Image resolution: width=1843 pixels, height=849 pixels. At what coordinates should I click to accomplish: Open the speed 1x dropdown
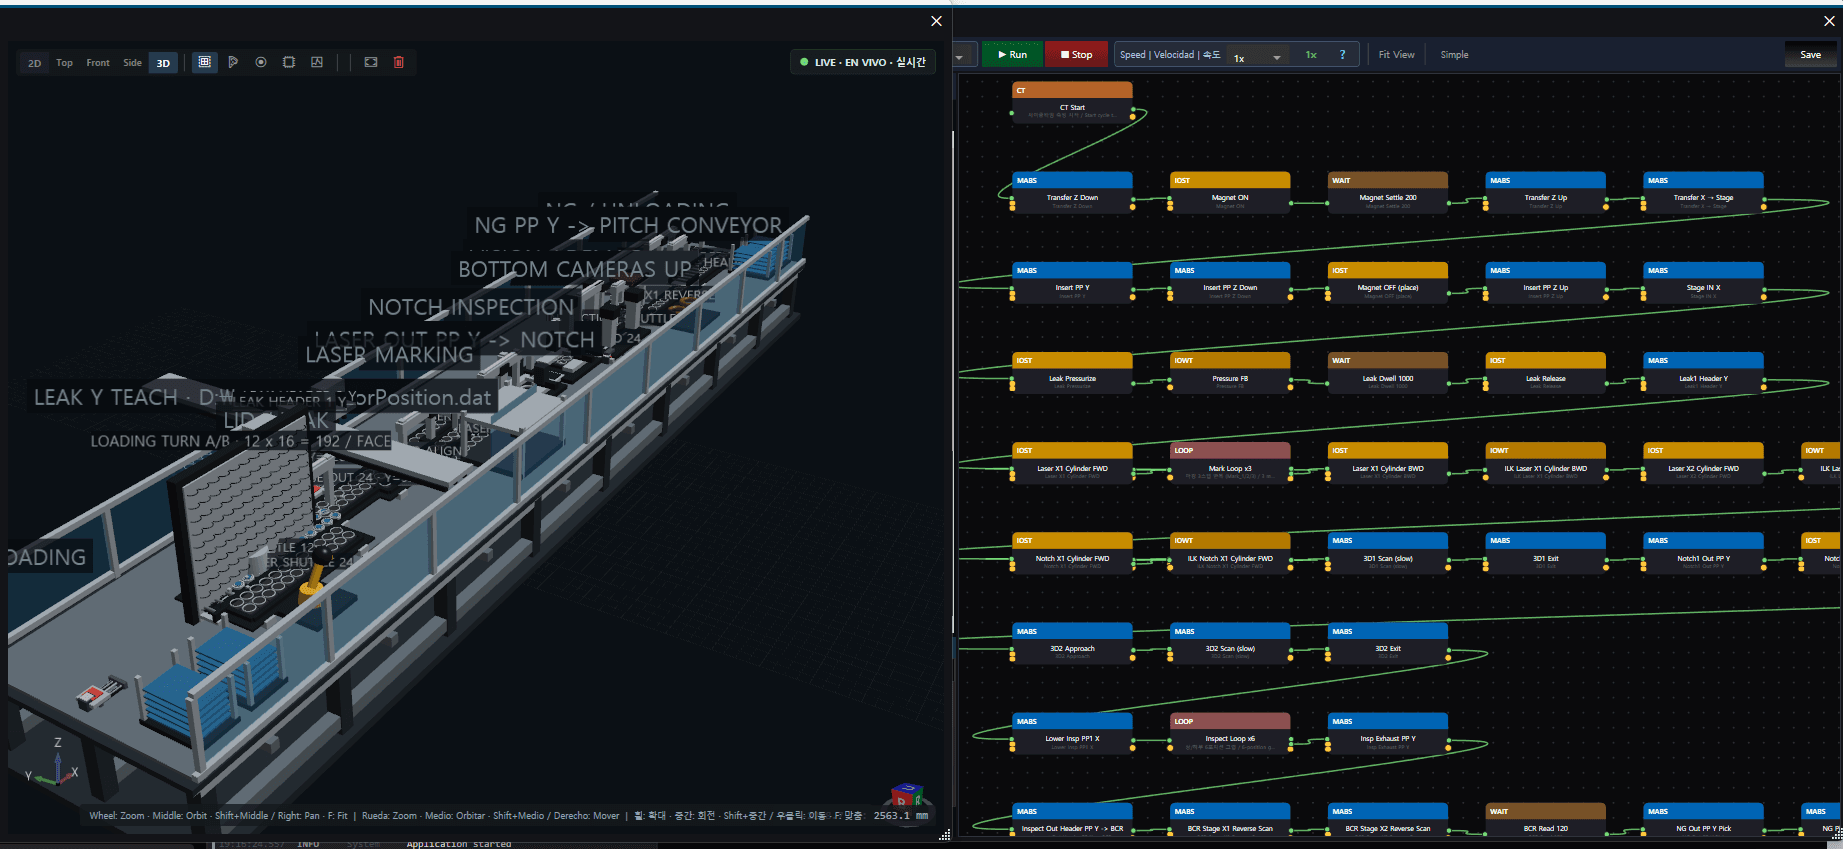pos(1257,57)
